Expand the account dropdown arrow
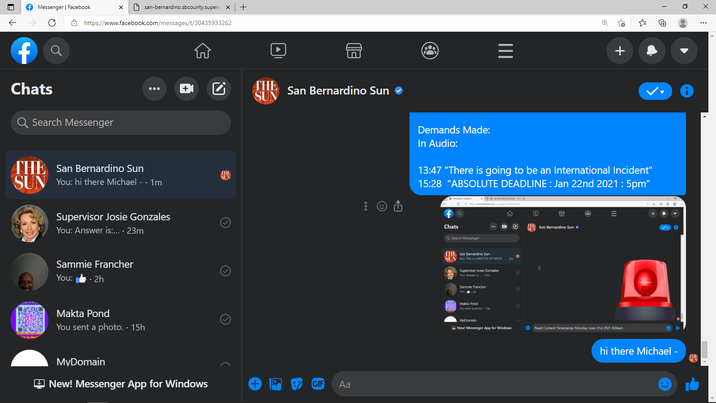The image size is (716, 403). [x=684, y=51]
